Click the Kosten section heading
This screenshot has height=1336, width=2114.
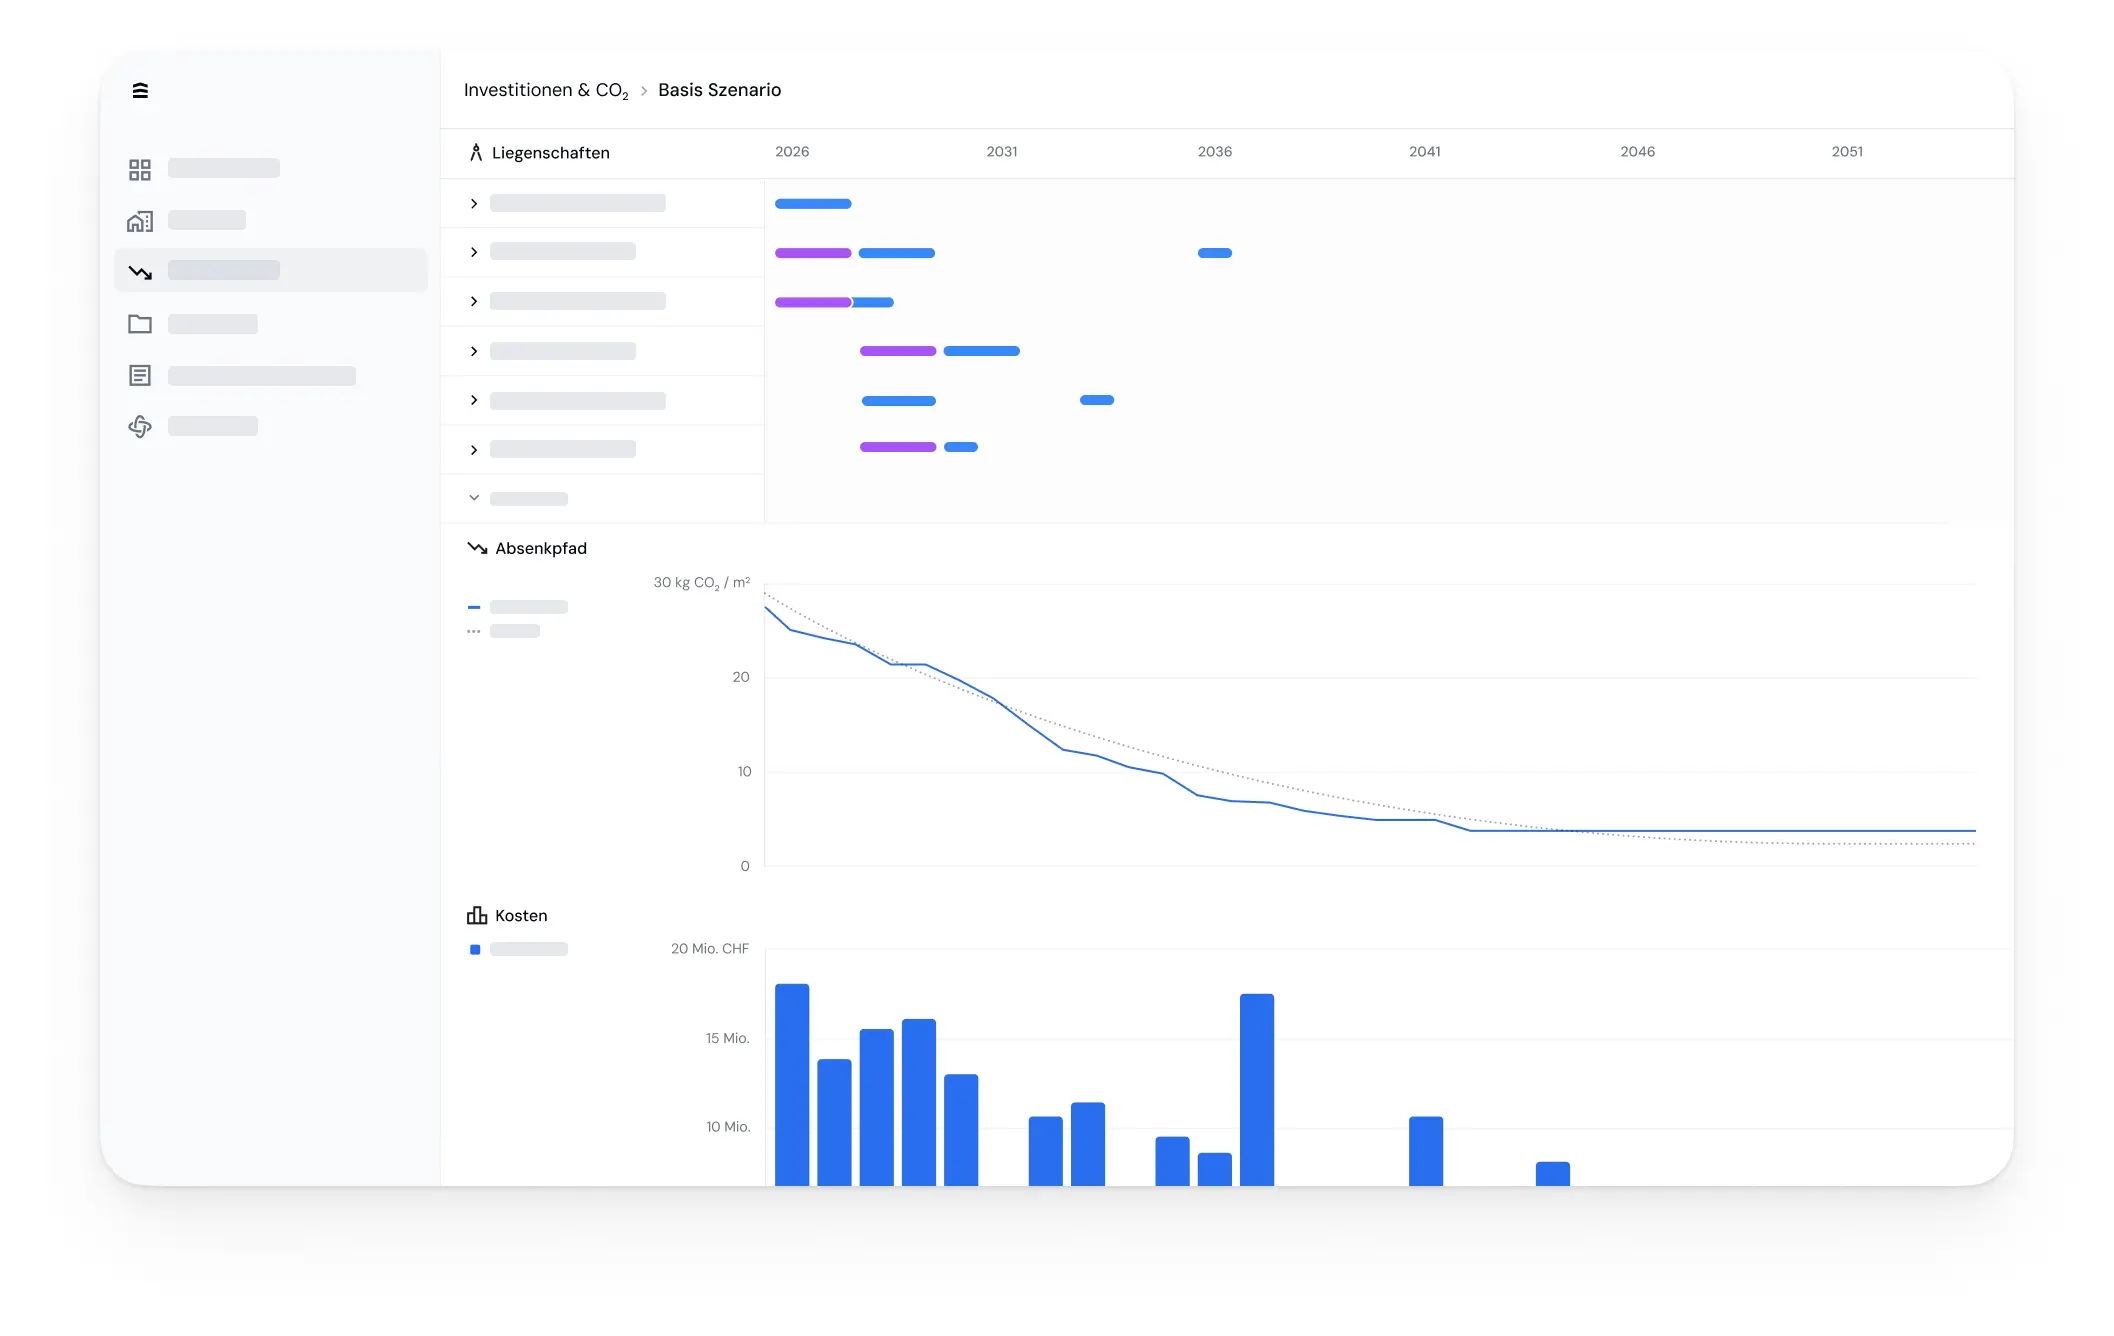(x=521, y=916)
